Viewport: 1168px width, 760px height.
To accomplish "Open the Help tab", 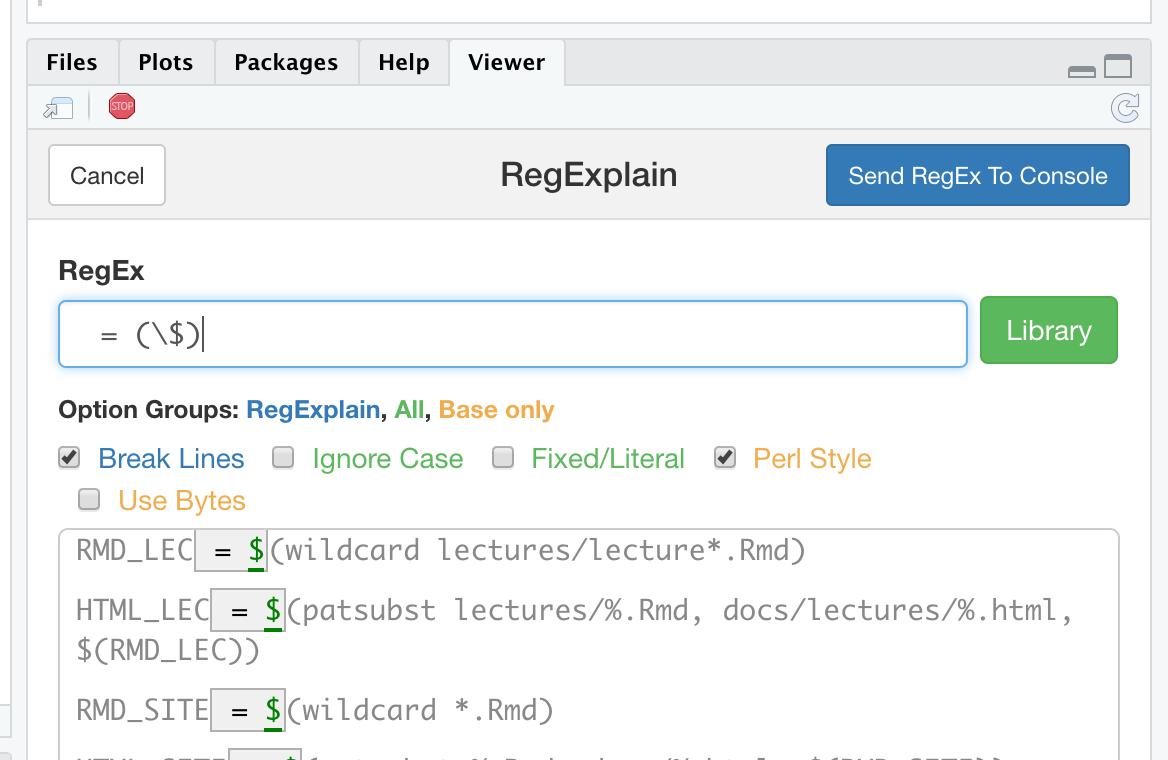I will tap(404, 63).
